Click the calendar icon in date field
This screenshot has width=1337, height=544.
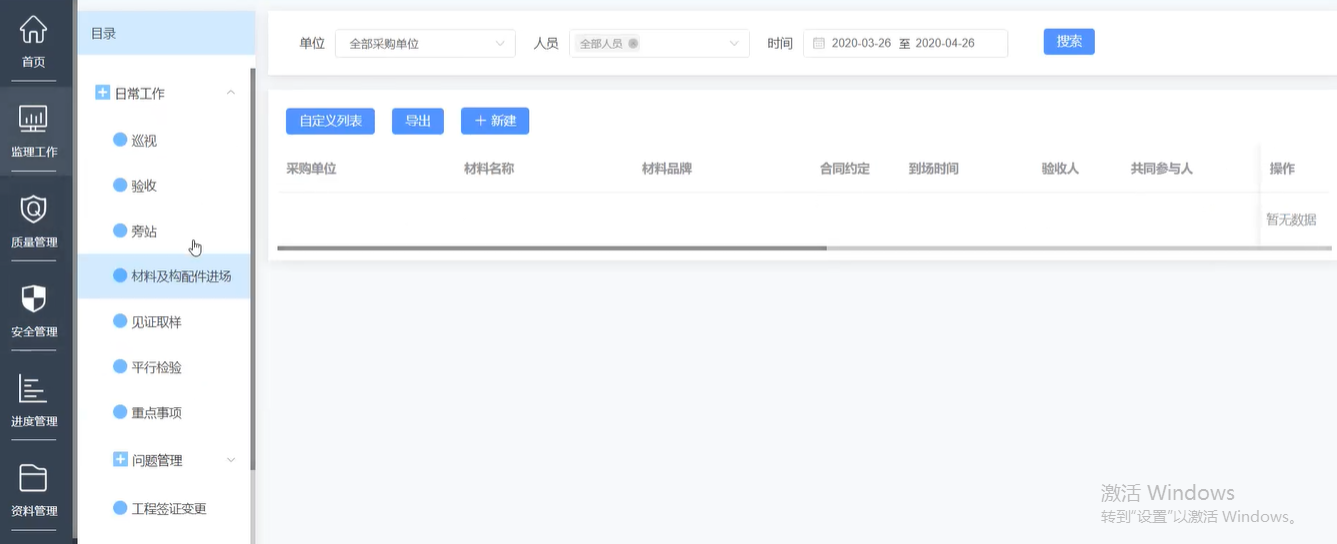(818, 43)
